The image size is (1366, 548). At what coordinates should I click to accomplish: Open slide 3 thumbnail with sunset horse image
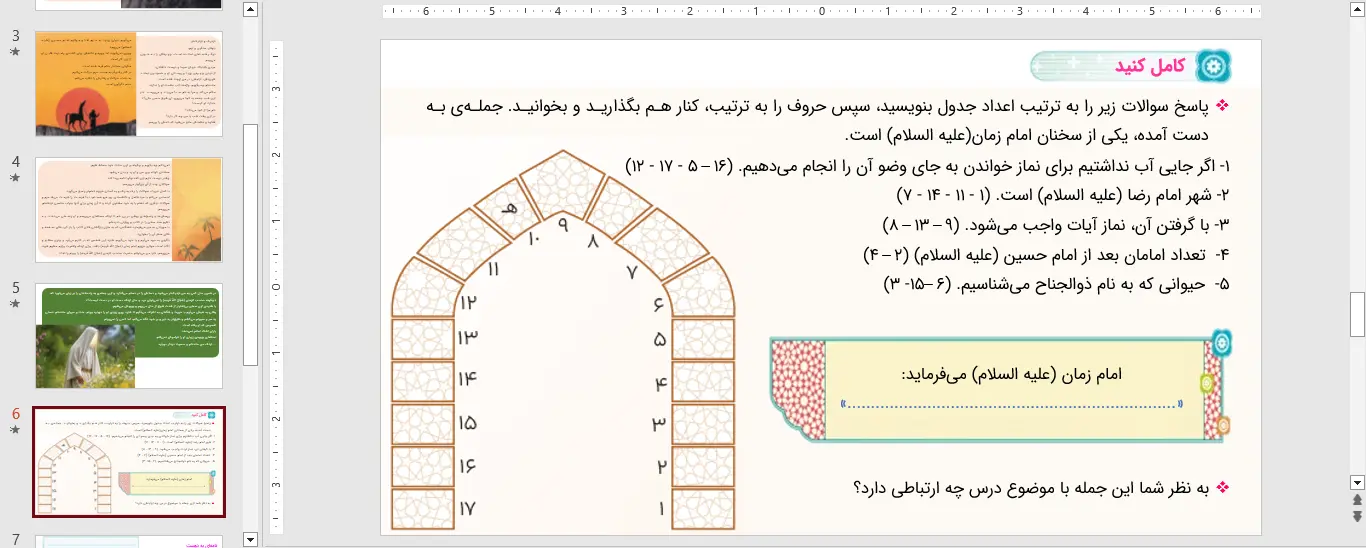(129, 83)
